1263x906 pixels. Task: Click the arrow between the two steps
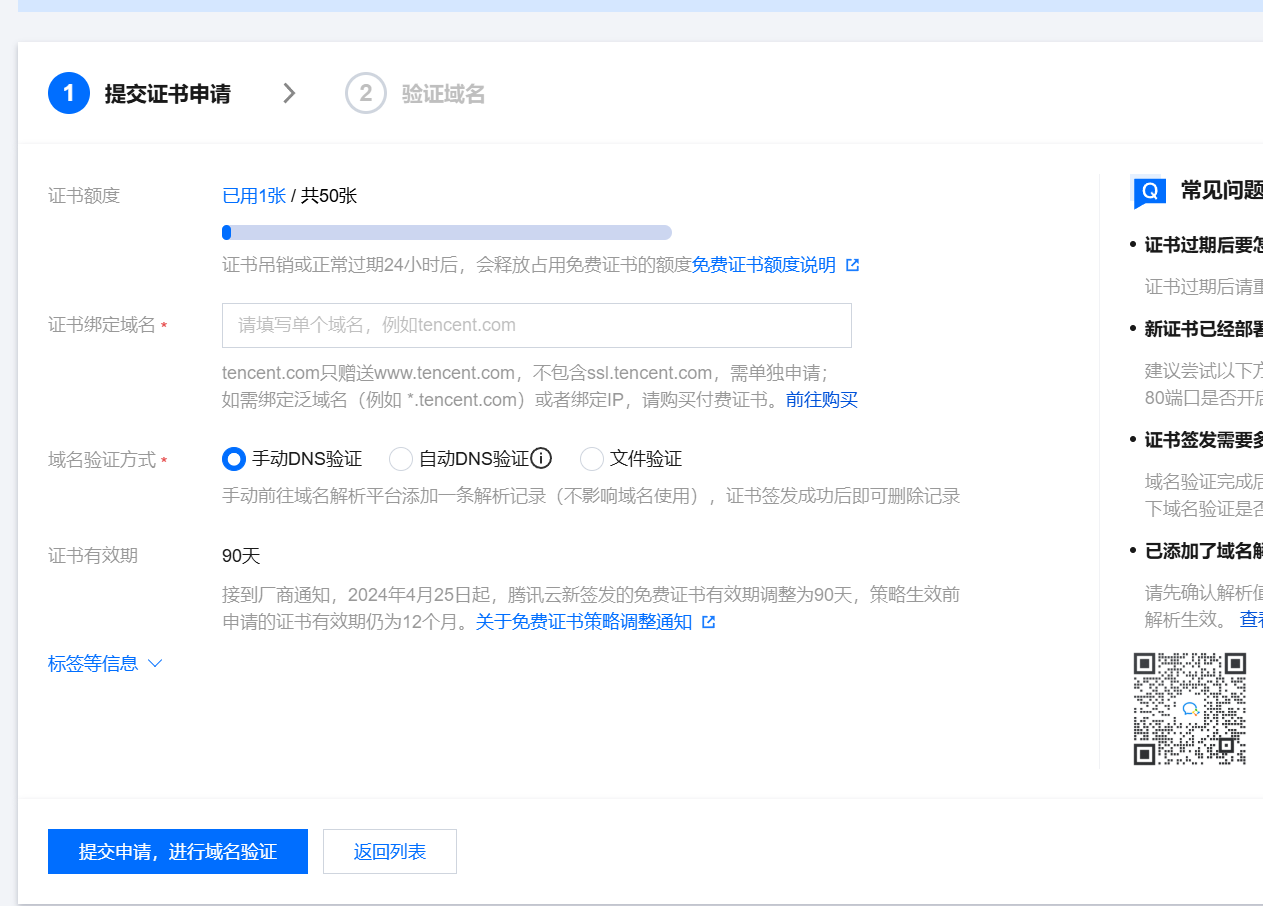289,93
